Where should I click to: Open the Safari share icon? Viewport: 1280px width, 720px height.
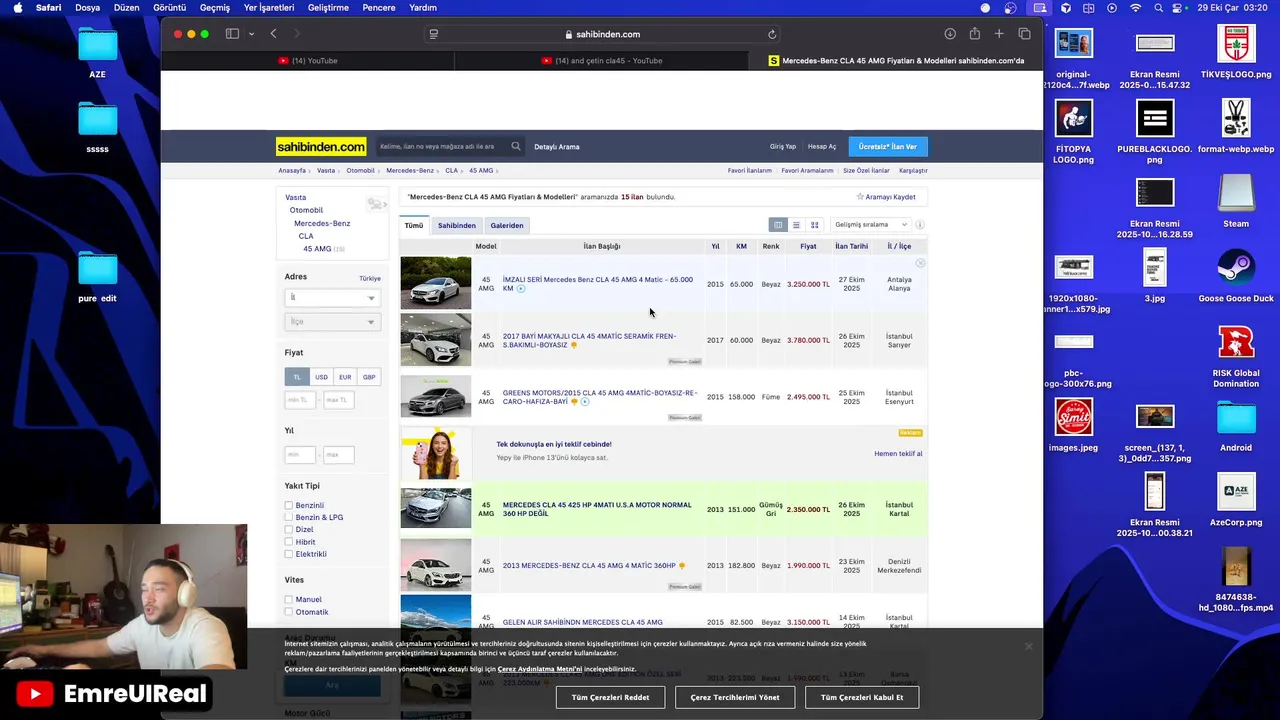coord(974,34)
